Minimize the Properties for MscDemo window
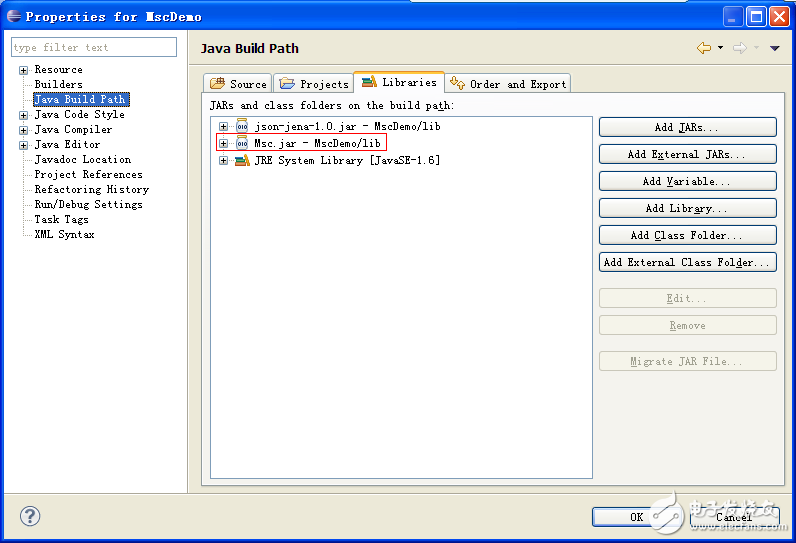Viewport: 796px width, 543px height. [733, 17]
